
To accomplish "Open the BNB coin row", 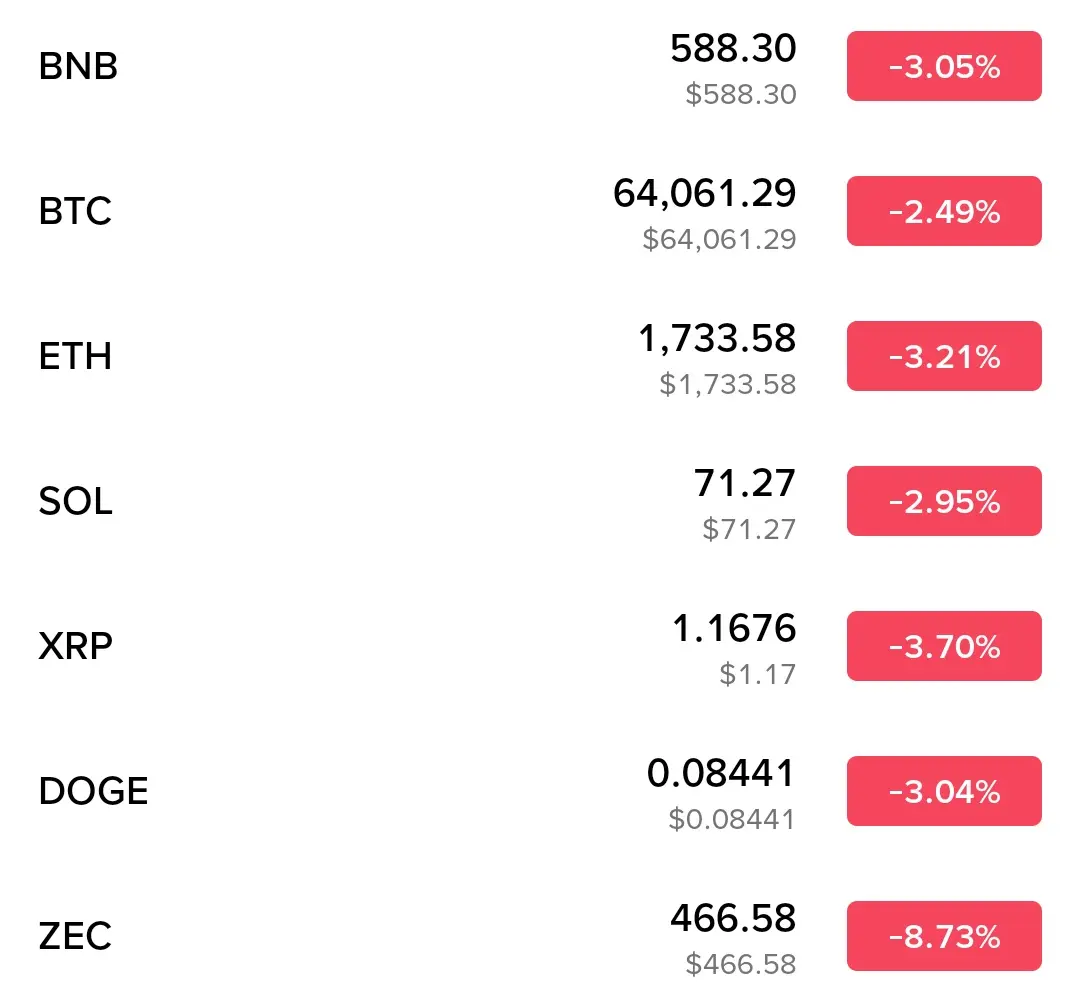I will [x=540, y=66].
